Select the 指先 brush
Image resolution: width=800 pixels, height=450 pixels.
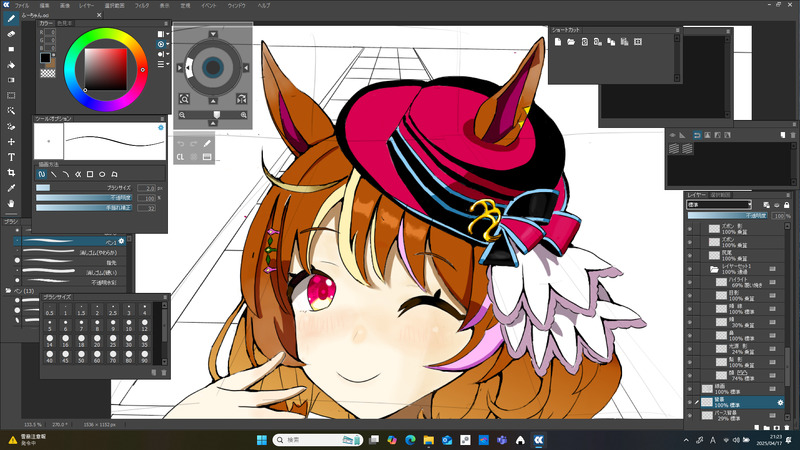[70, 262]
